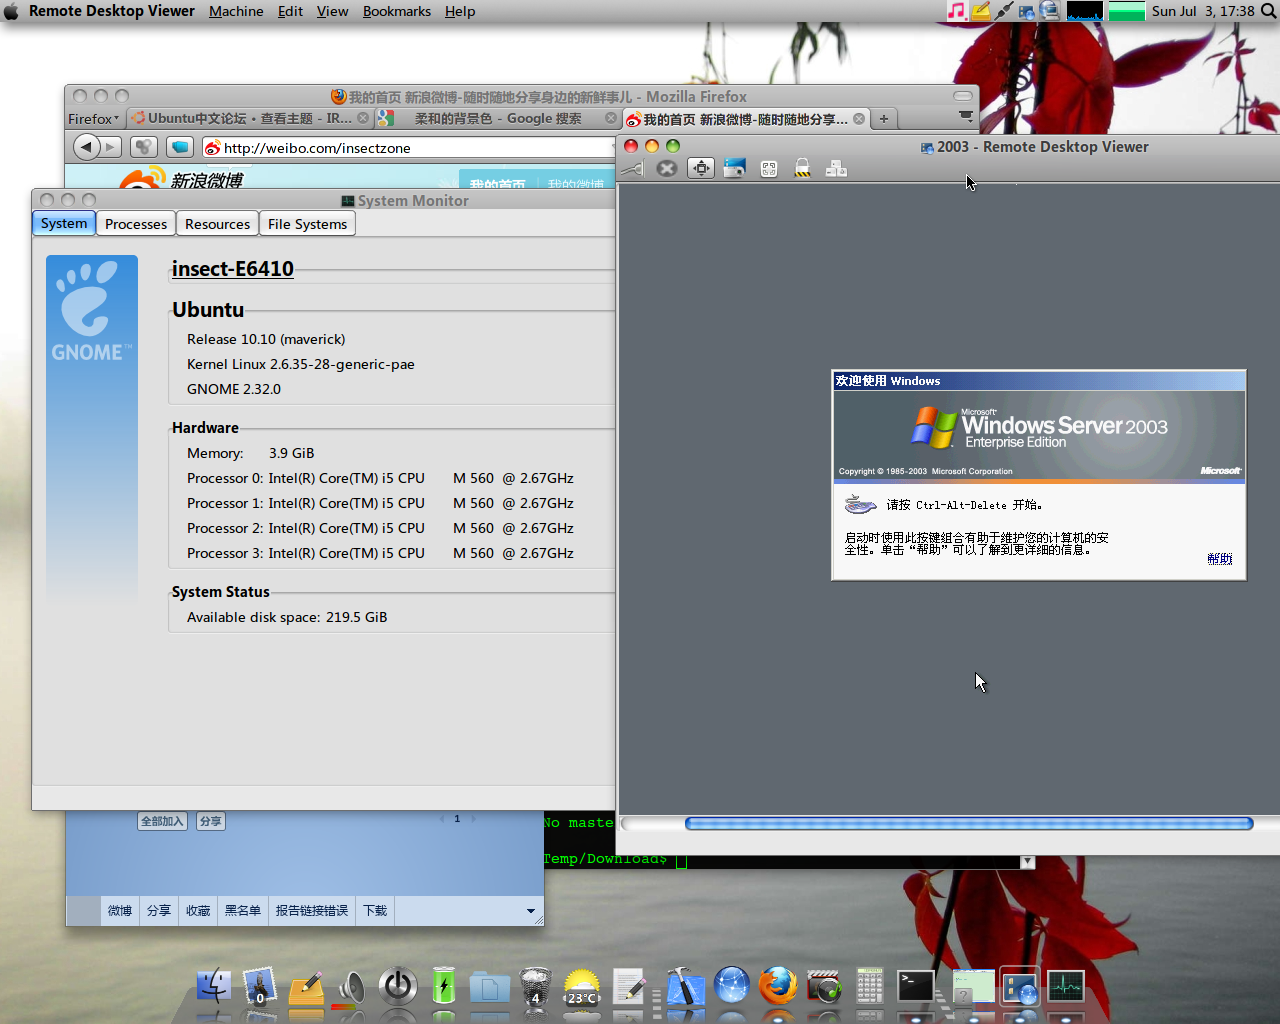Click 报告链接错误 link
The width and height of the screenshot is (1280, 1024).
(x=312, y=911)
